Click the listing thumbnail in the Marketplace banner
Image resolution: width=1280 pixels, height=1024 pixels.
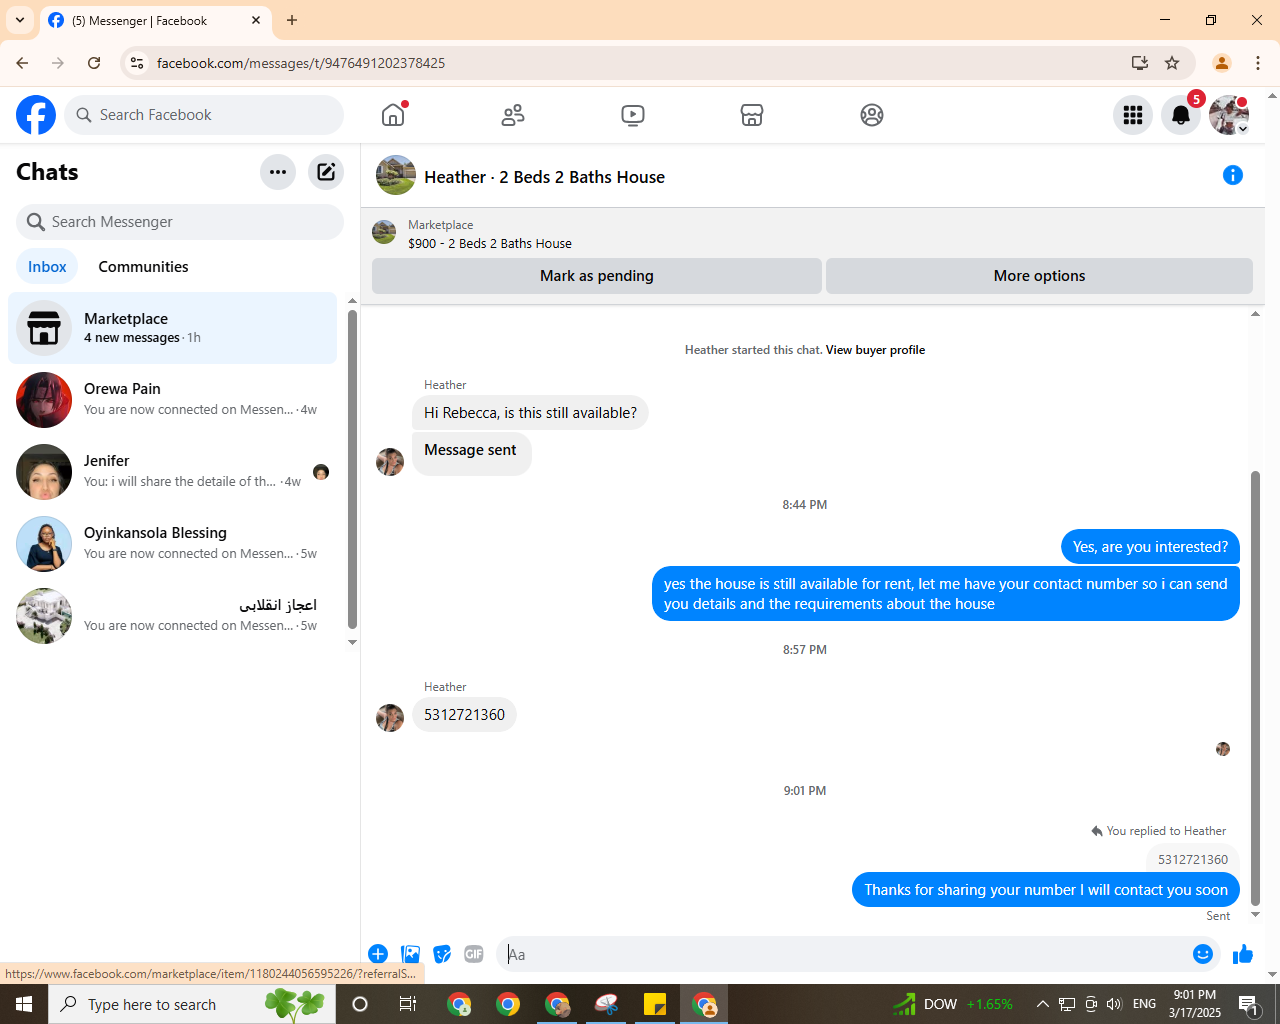384,233
